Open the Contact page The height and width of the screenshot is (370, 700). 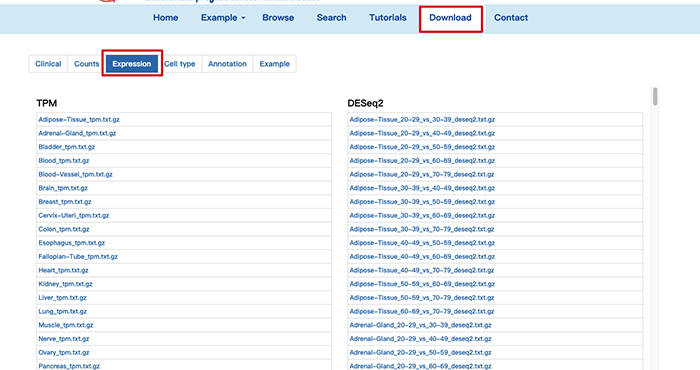pos(511,18)
